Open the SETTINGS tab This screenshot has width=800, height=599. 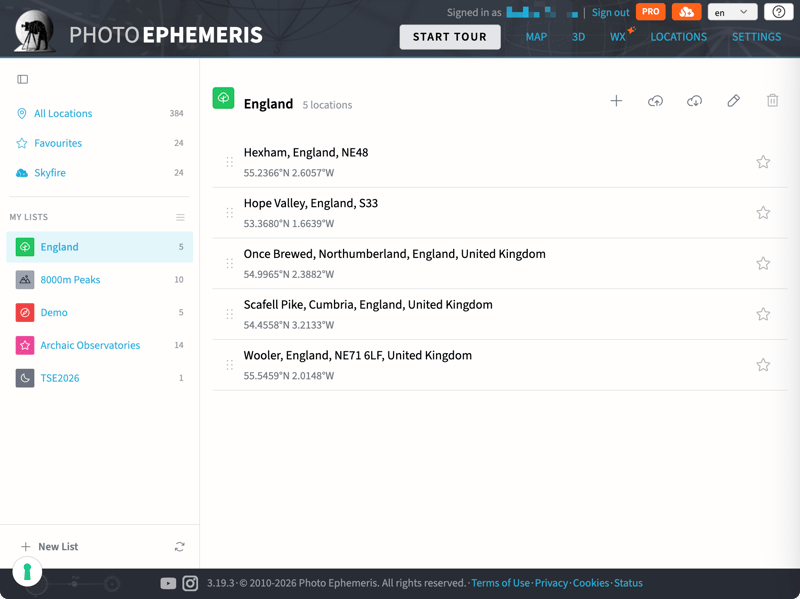[757, 37]
